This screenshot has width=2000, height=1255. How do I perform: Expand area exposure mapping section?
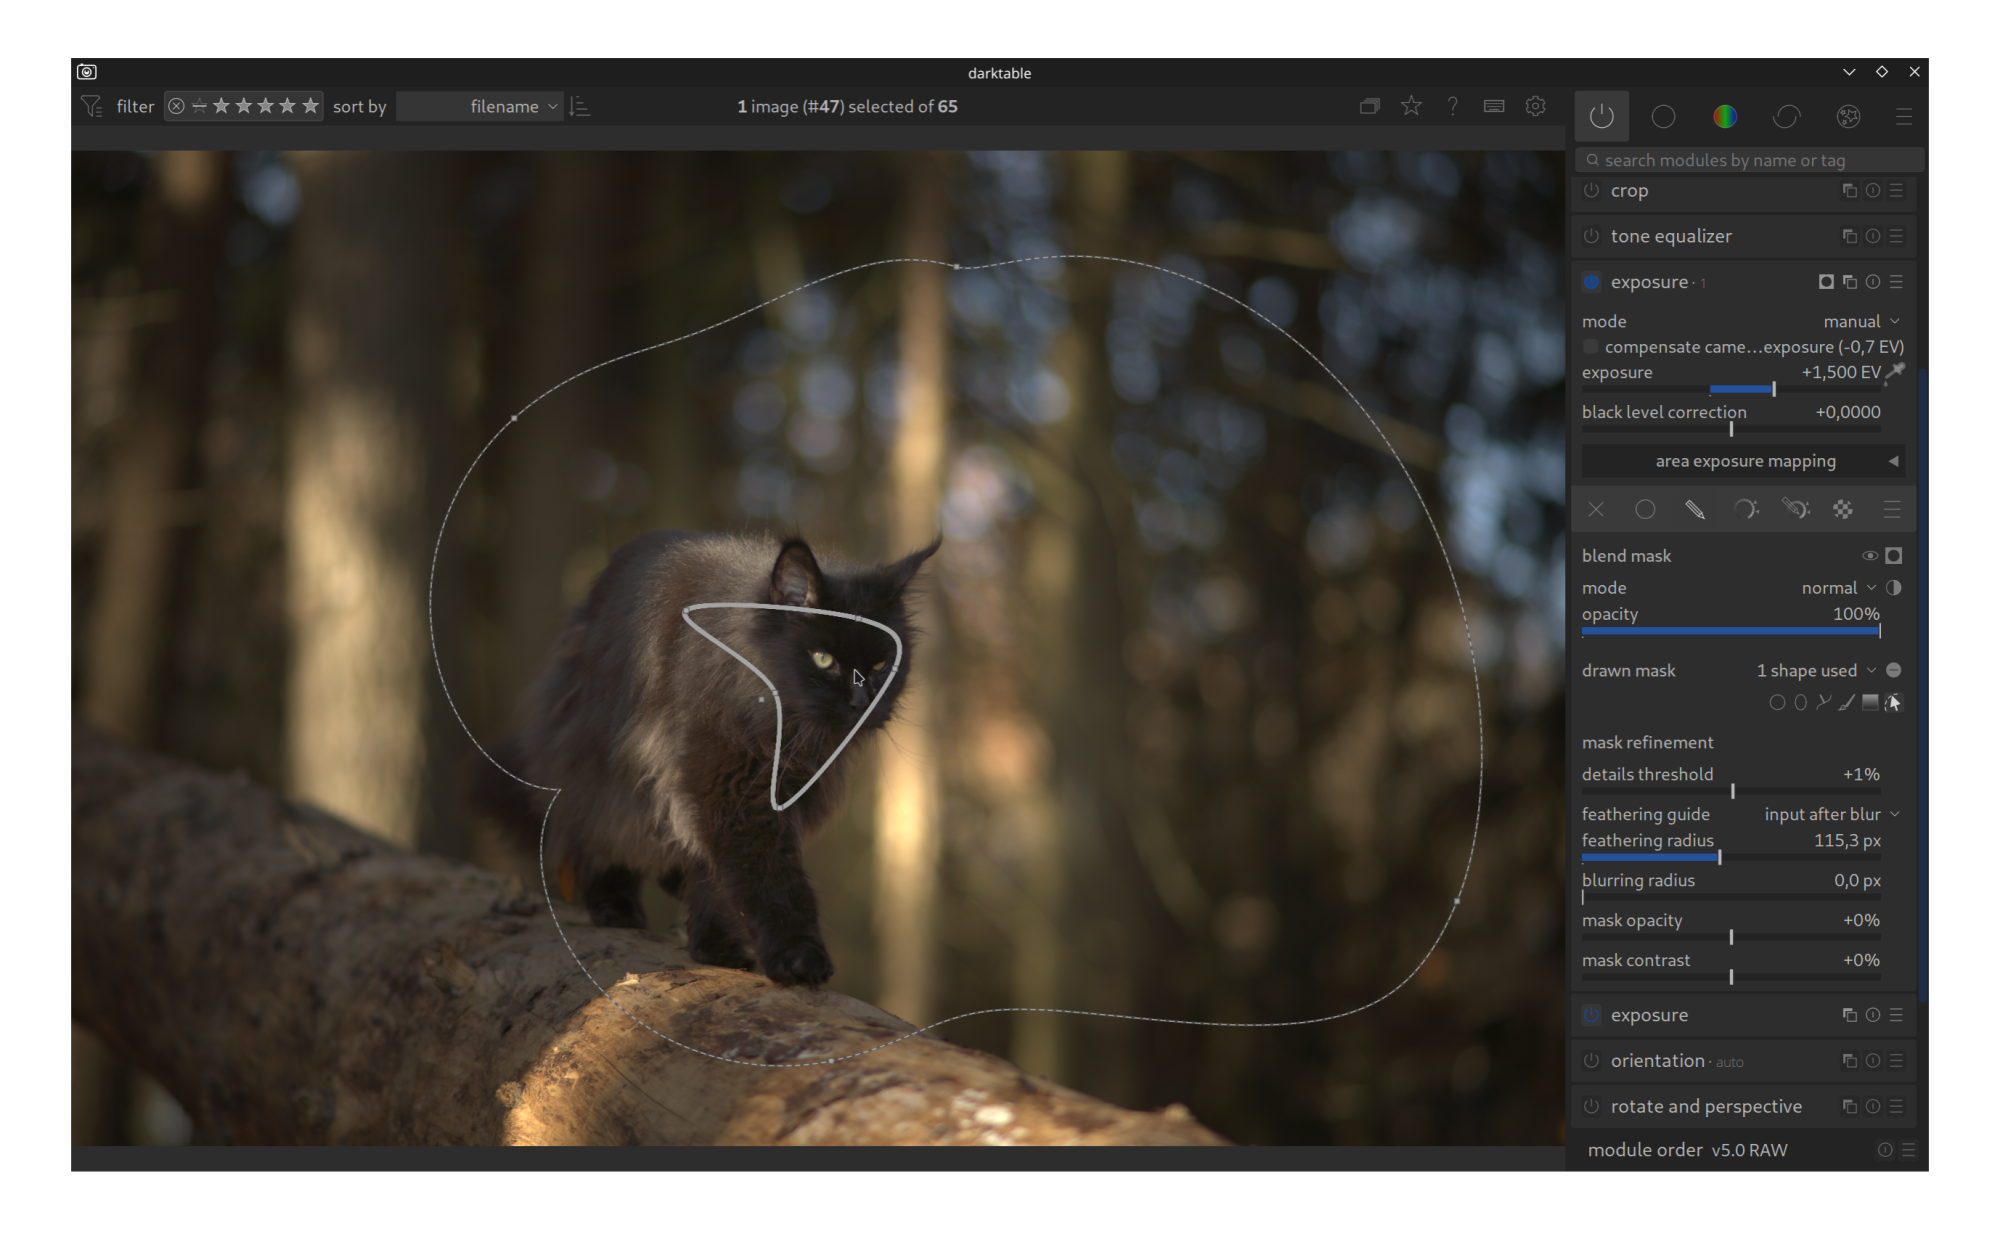(1745, 461)
